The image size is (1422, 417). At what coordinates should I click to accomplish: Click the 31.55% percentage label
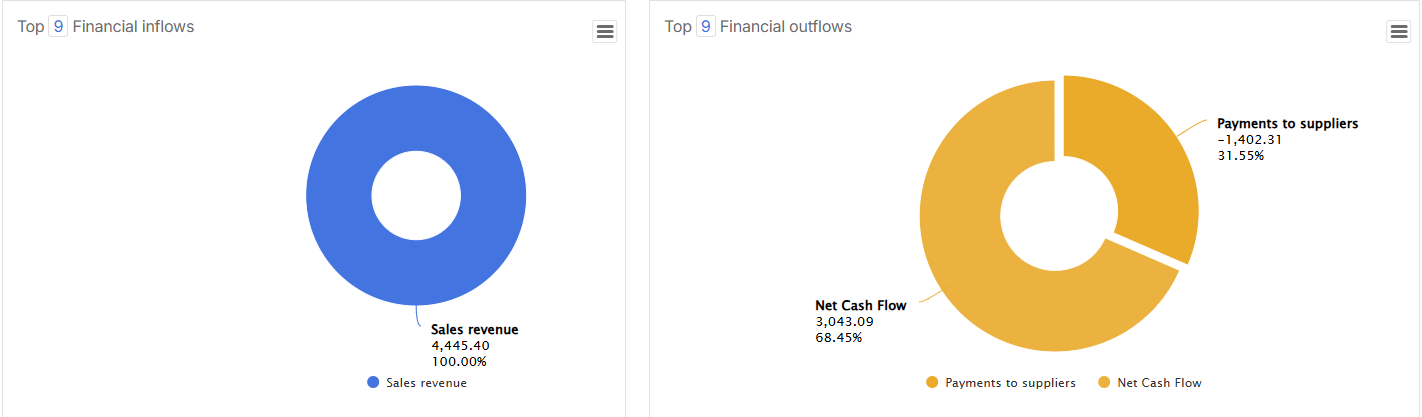tap(1240, 155)
